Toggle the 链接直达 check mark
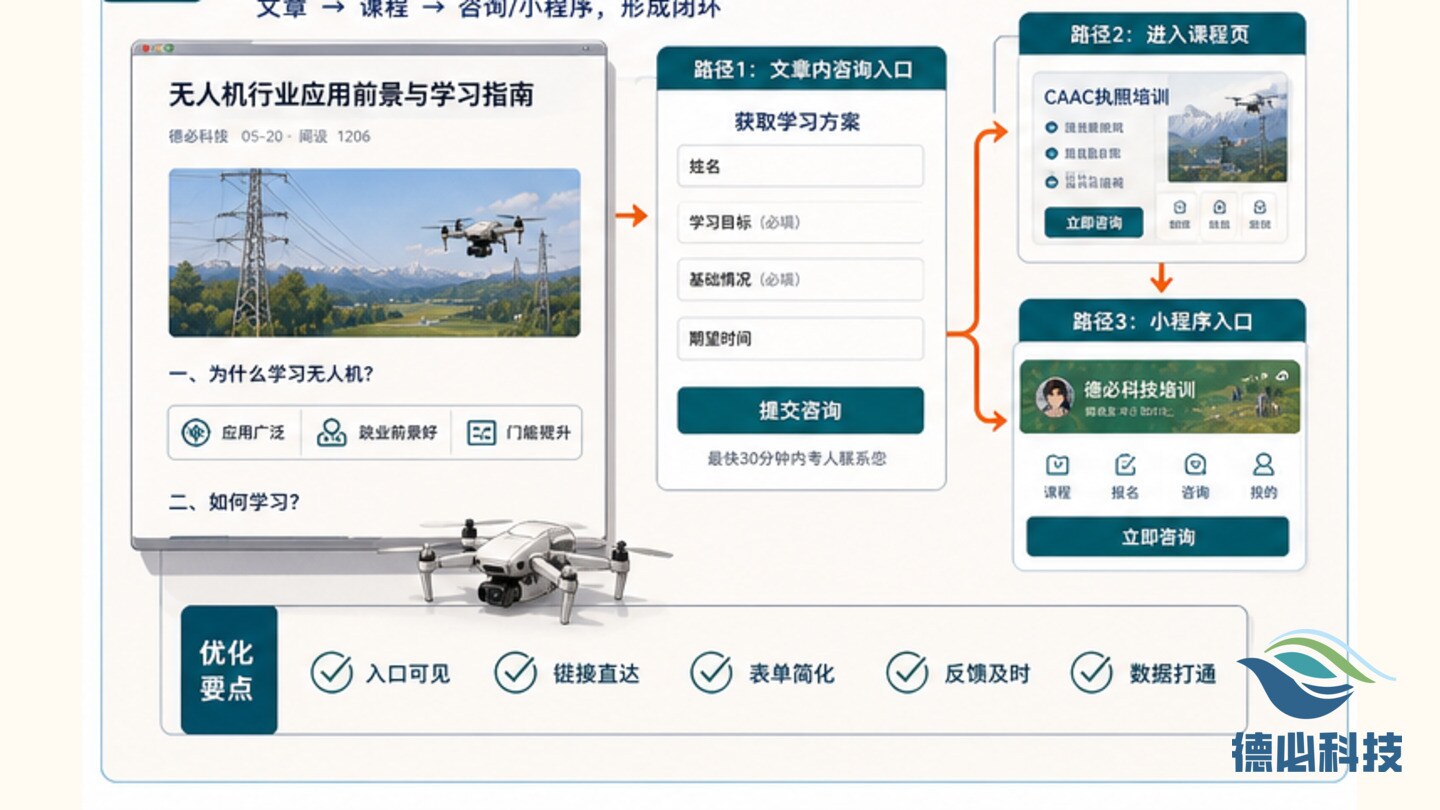The width and height of the screenshot is (1440, 810). [x=516, y=673]
